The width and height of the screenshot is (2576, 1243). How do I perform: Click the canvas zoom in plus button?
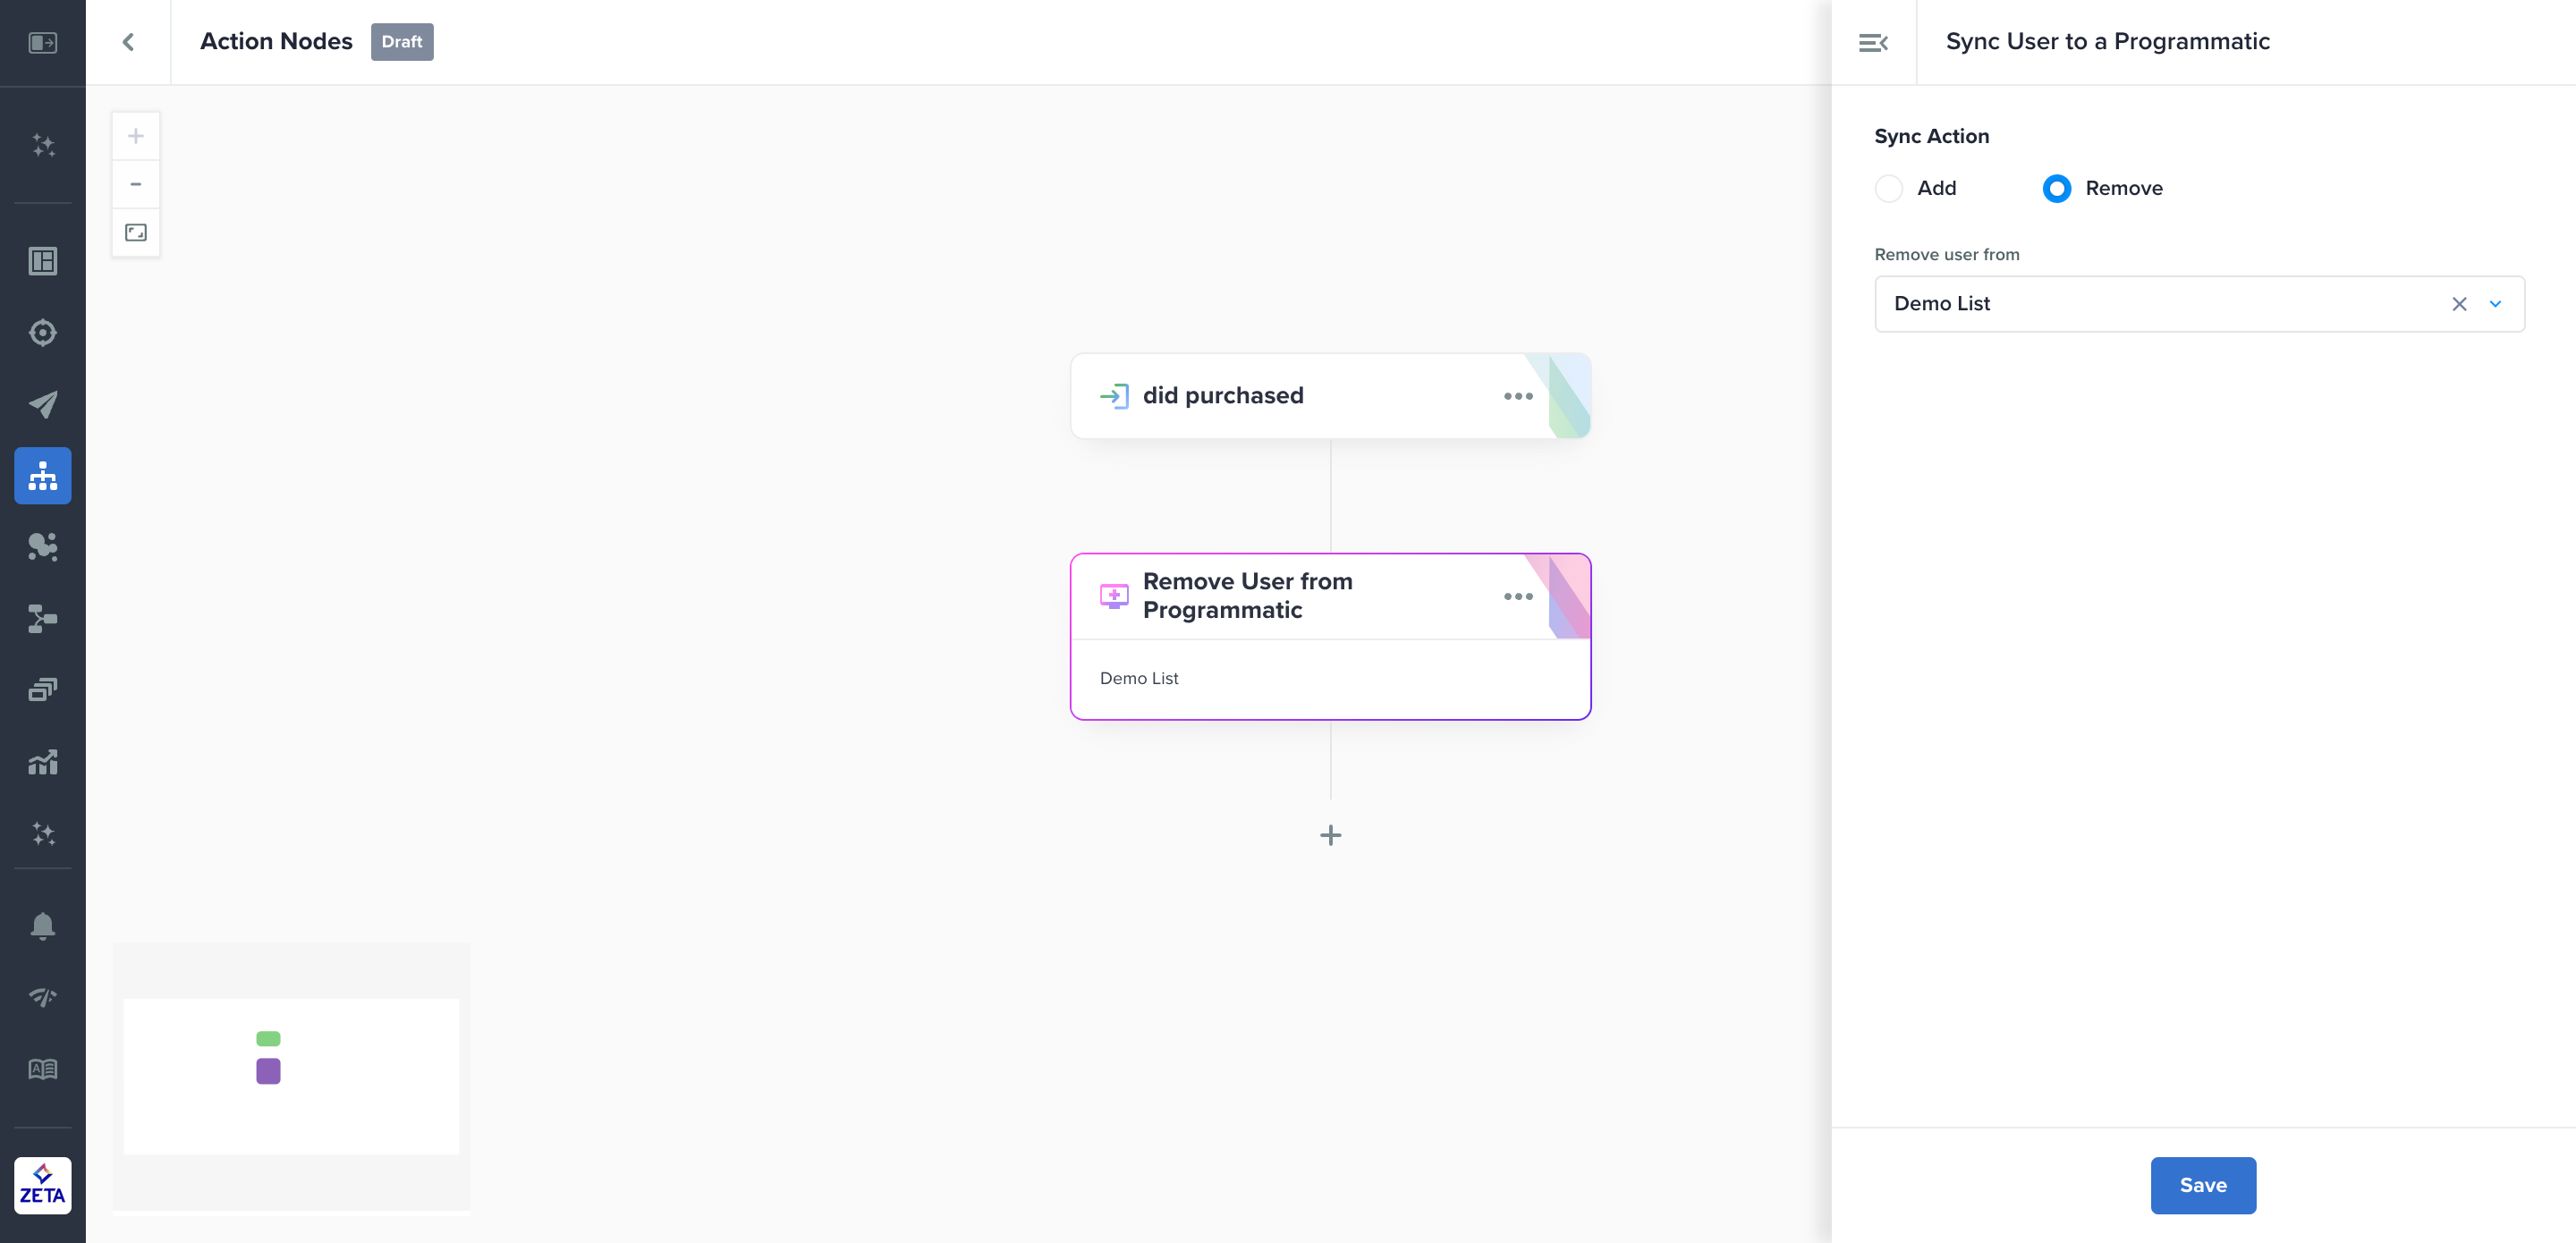tap(136, 136)
